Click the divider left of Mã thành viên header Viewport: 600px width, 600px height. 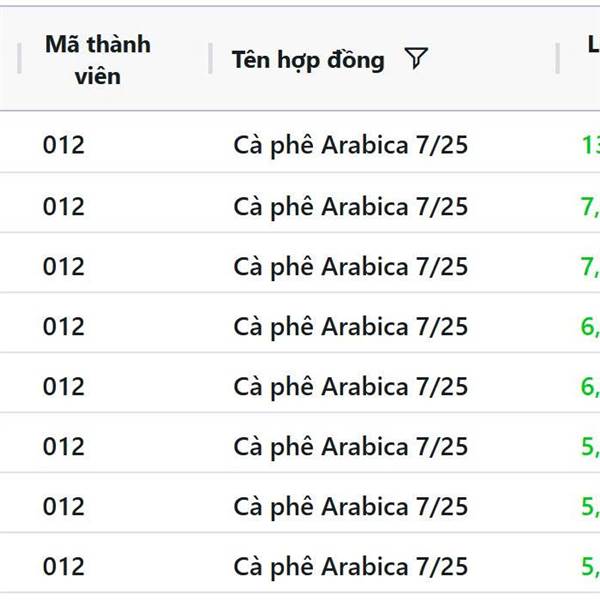pos(19,58)
